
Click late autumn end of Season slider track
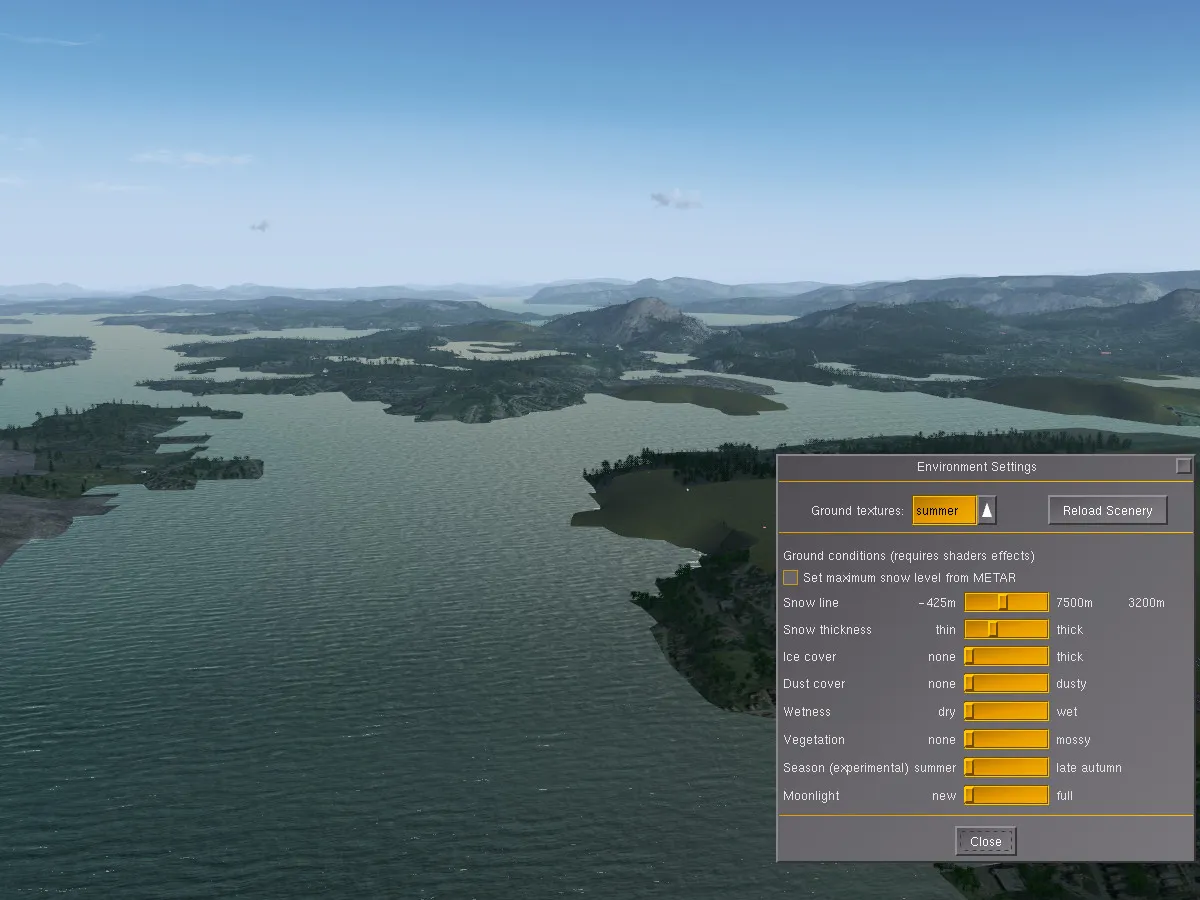coord(1042,768)
